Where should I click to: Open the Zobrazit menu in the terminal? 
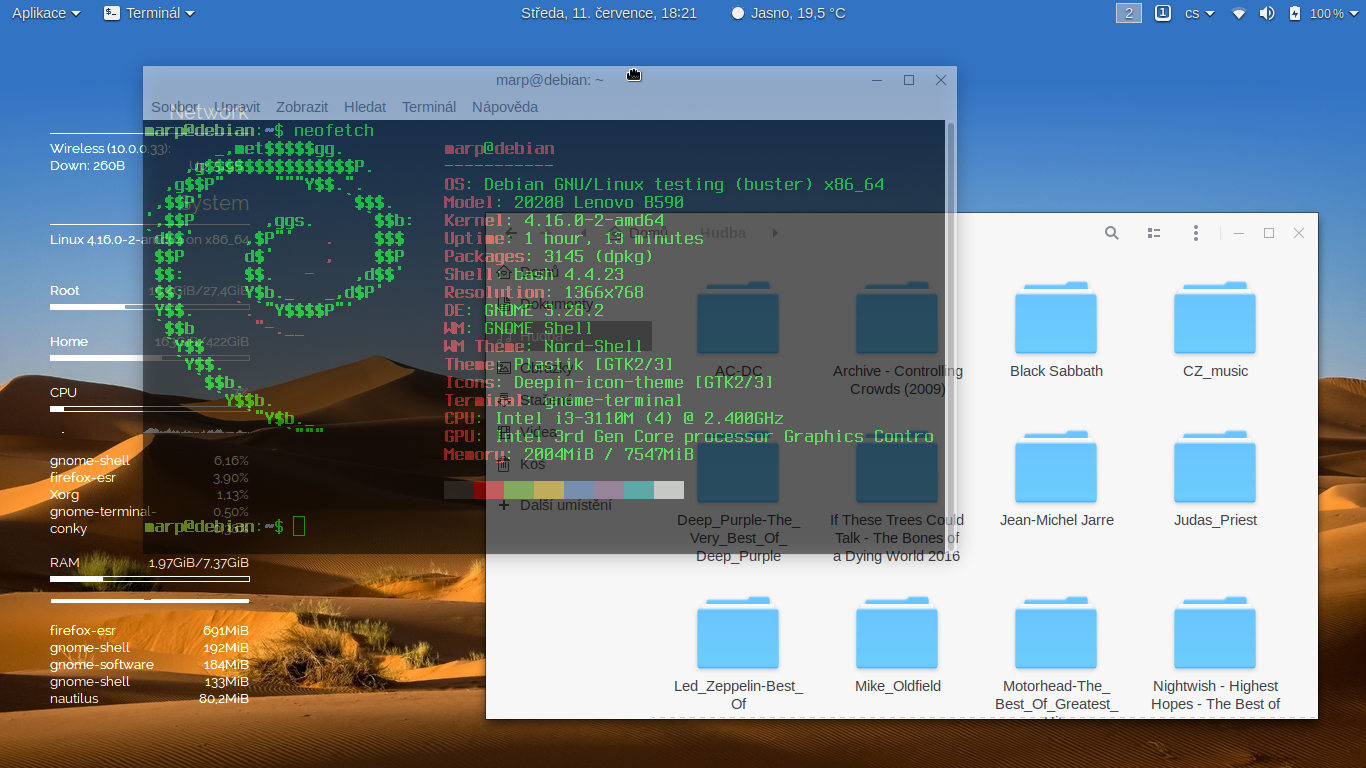[x=302, y=107]
